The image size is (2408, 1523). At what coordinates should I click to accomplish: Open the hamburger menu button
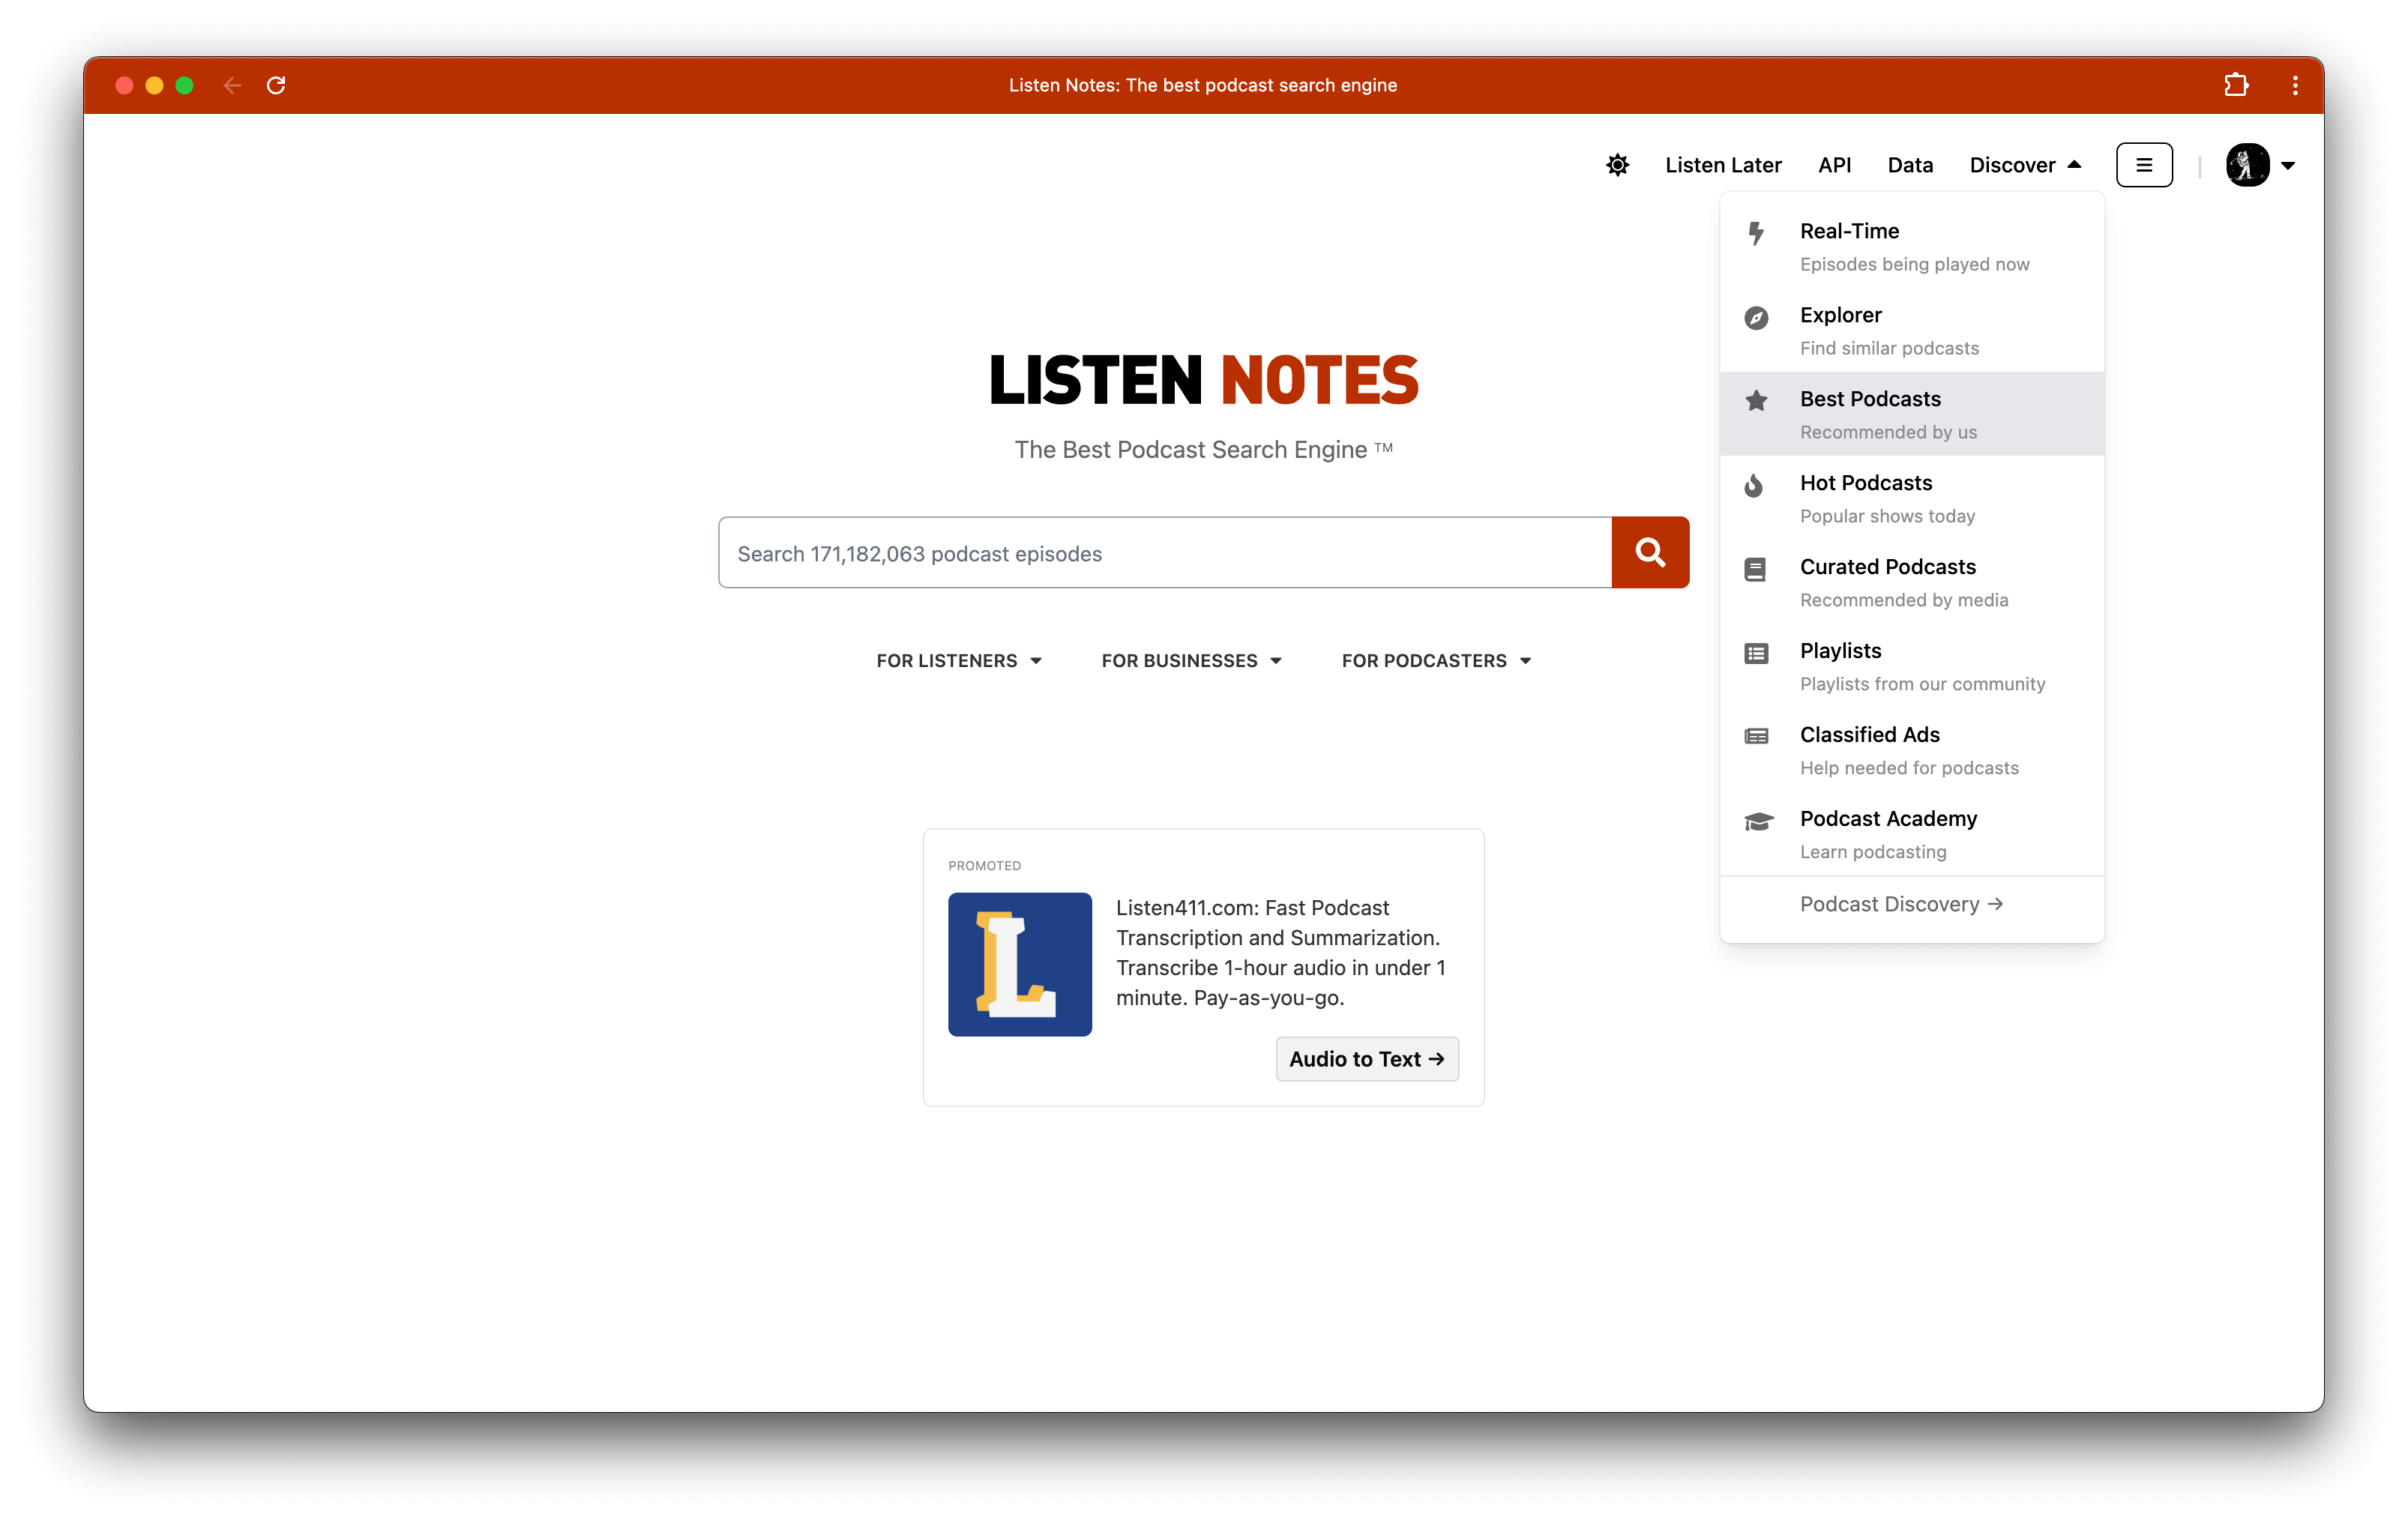[x=2144, y=165]
